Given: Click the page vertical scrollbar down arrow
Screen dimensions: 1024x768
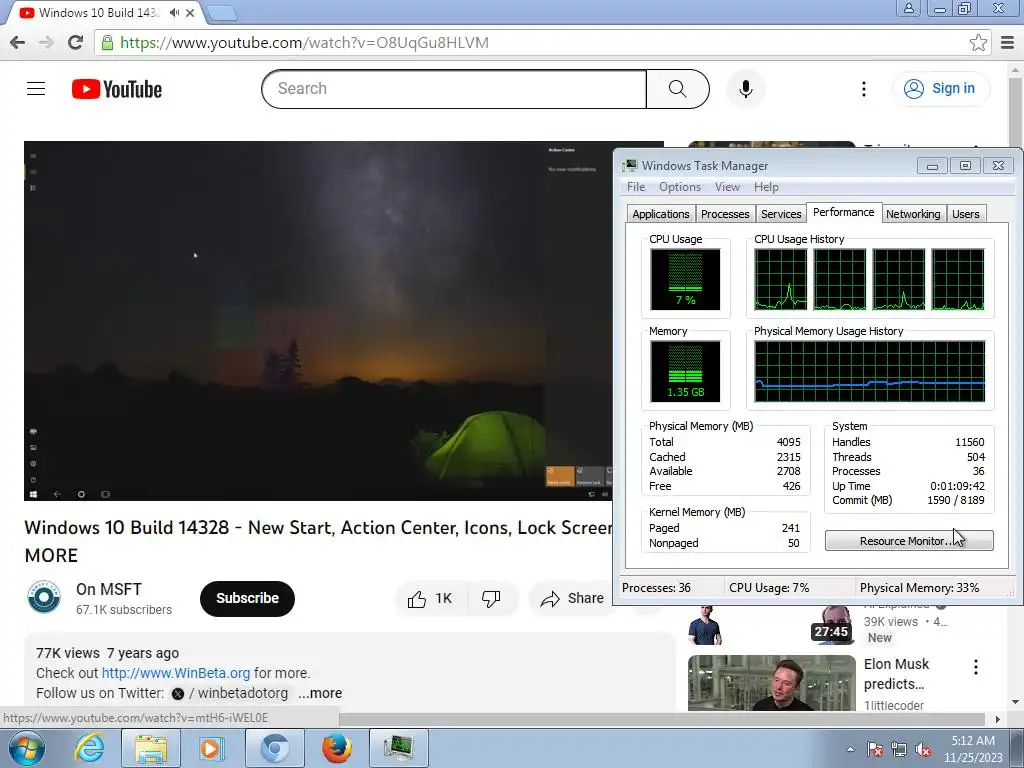Looking at the screenshot, I should (1016, 702).
